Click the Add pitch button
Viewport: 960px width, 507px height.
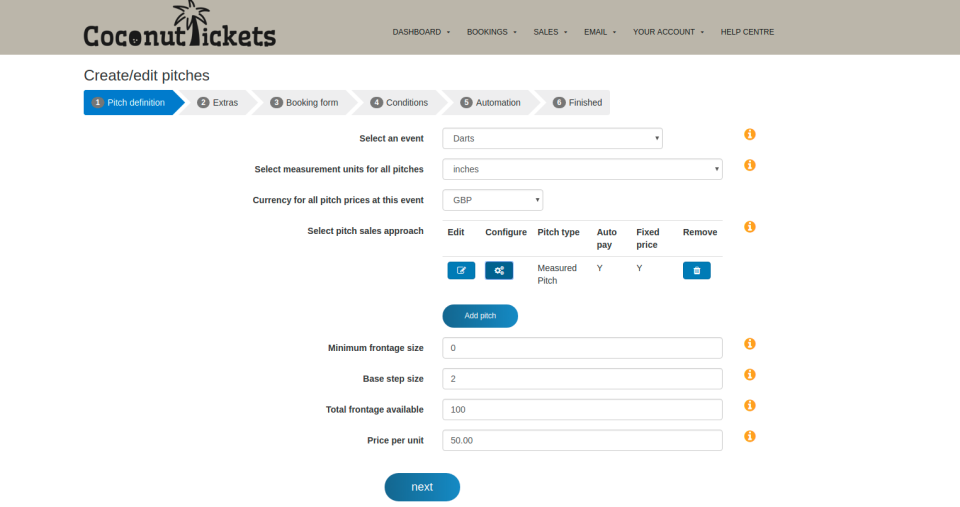coord(480,316)
